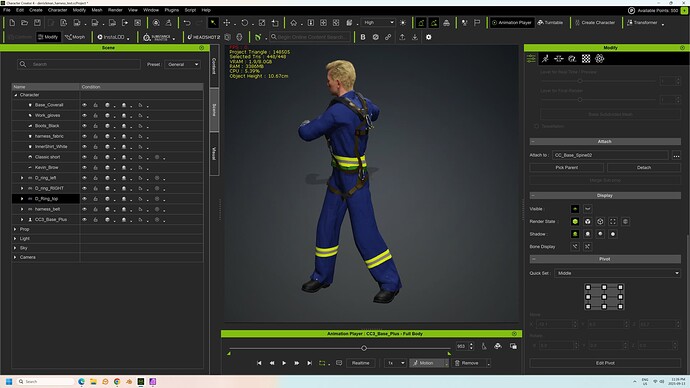
Task: Hide the CC3_Base_Plus avatar
Action: tap(84, 220)
